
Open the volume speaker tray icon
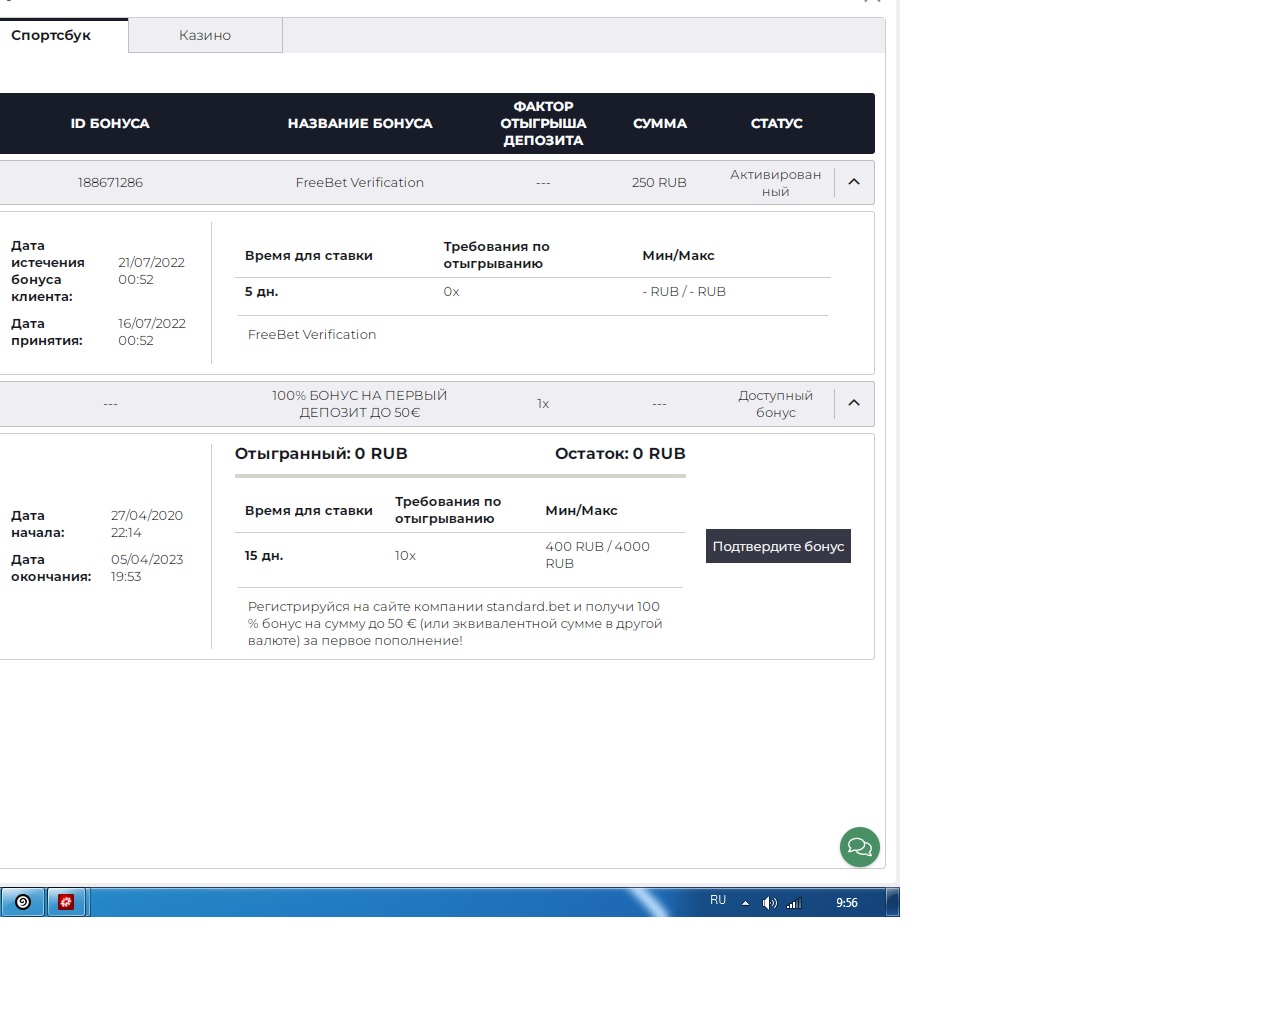click(x=769, y=903)
